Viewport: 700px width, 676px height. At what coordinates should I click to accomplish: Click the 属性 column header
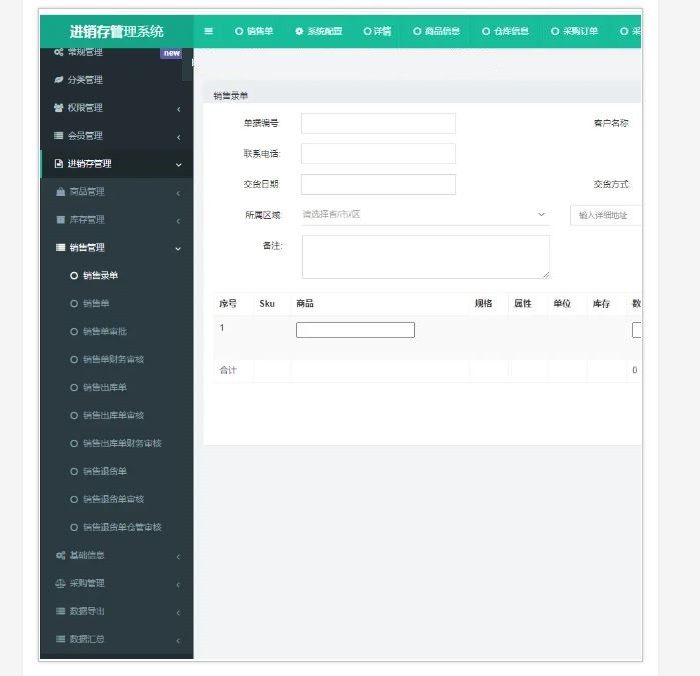tap(523, 304)
